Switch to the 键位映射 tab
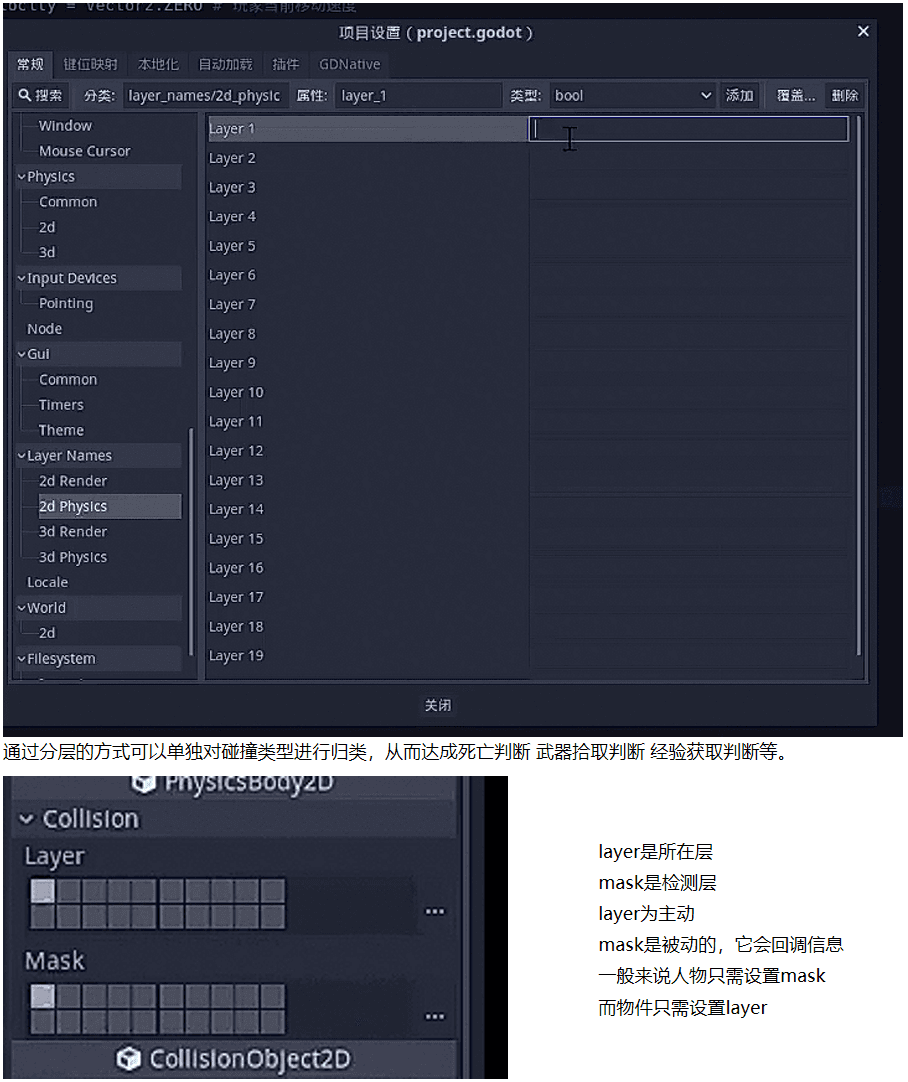Viewport: 908px width, 1082px height. [90, 64]
